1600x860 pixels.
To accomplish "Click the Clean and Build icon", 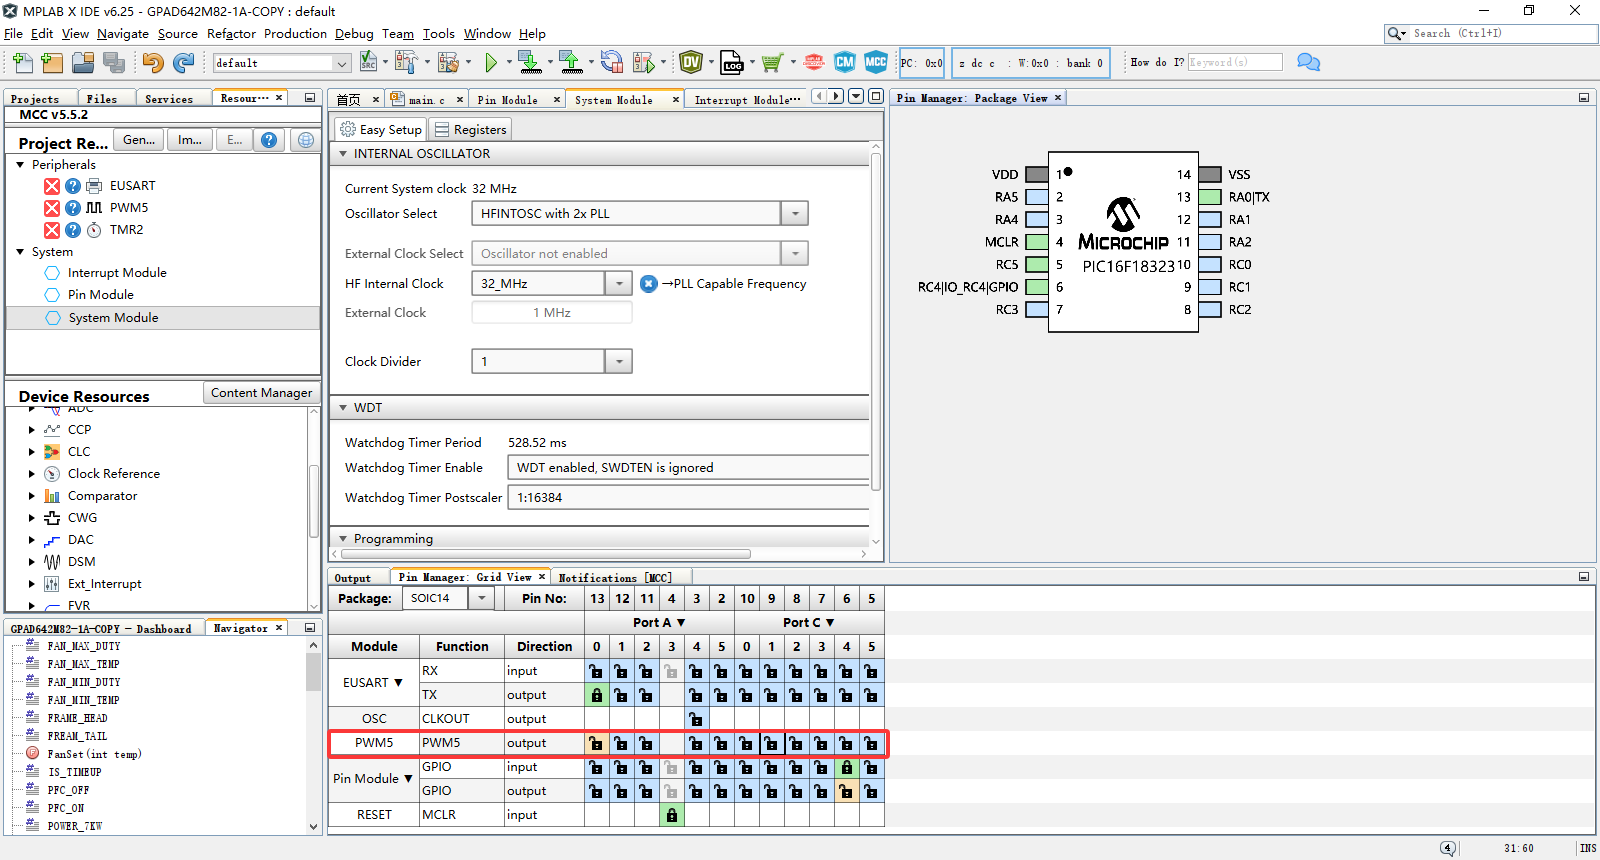I will (x=447, y=63).
